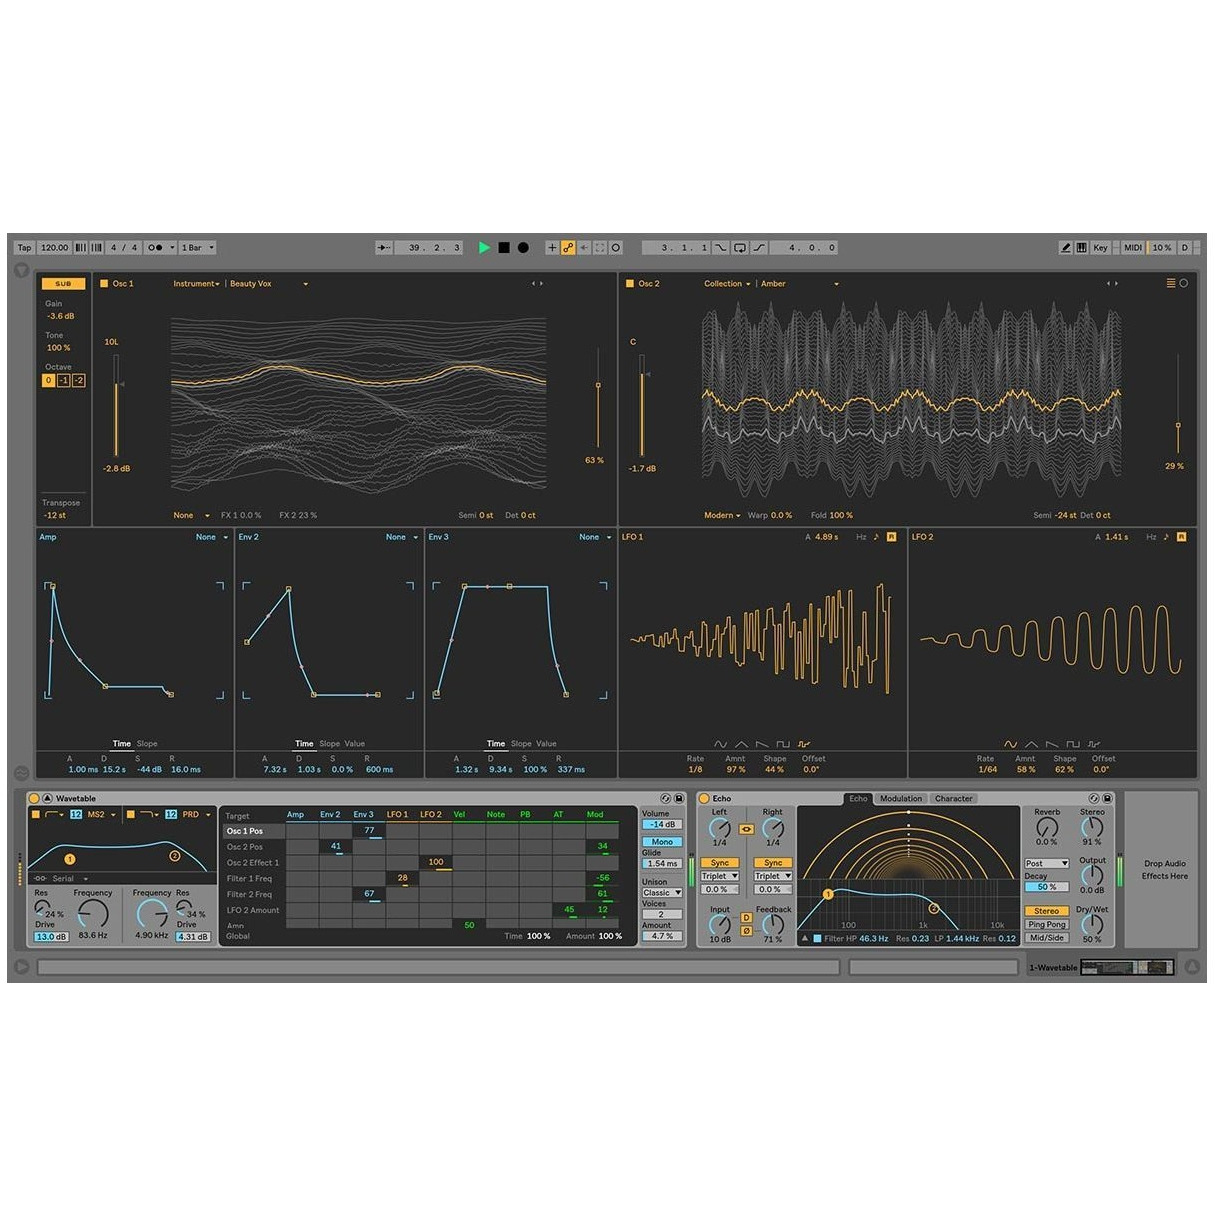Click the Osc 1 wavetable position slider

click(x=598, y=400)
